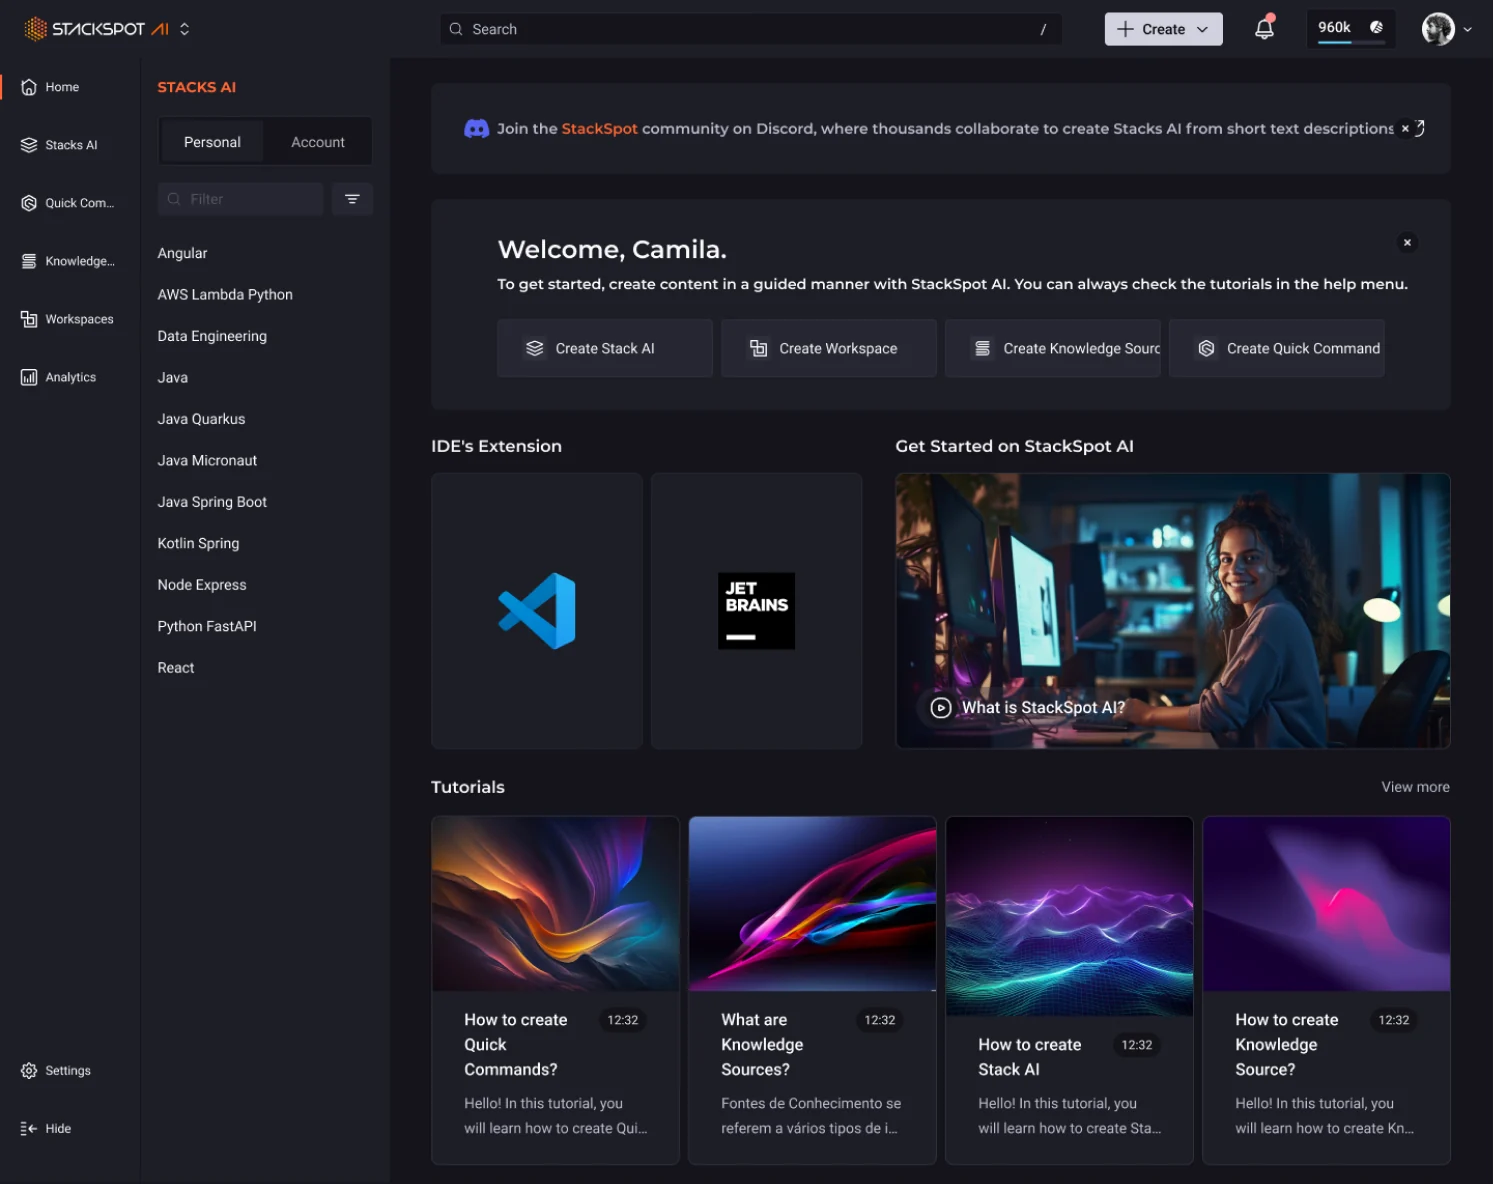This screenshot has height=1184, width=1493.
Task: Select the React stack
Action: tap(176, 668)
